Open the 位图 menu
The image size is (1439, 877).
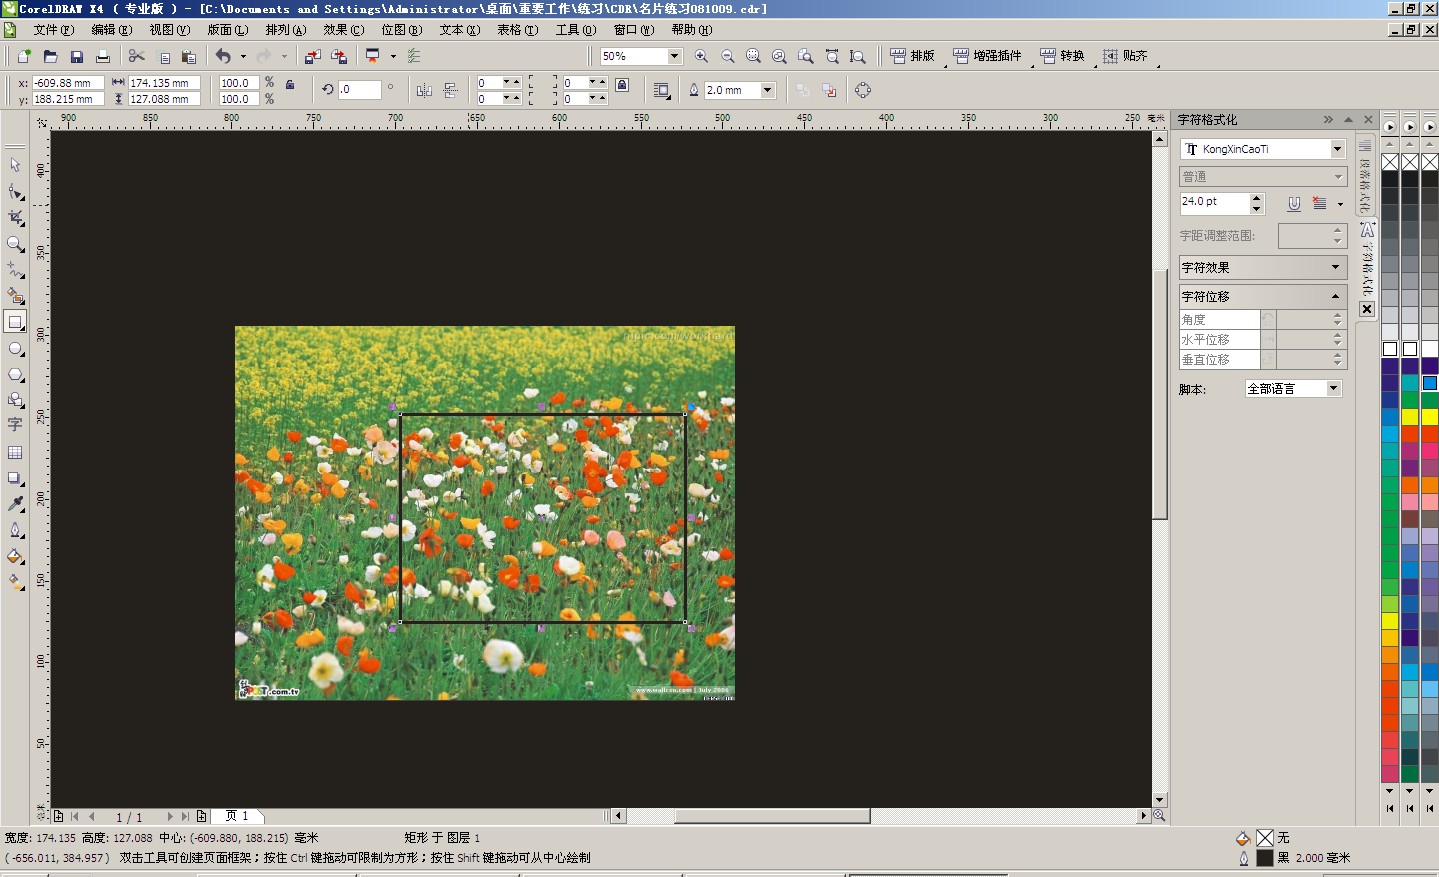click(401, 30)
